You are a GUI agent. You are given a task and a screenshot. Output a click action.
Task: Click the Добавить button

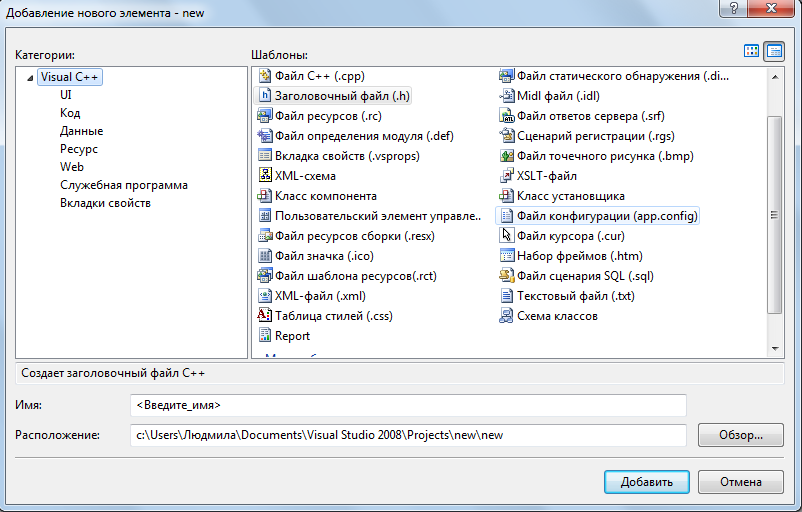(647, 482)
